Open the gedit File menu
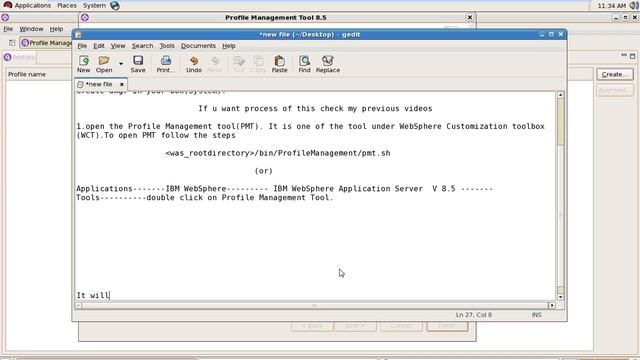 coord(82,46)
